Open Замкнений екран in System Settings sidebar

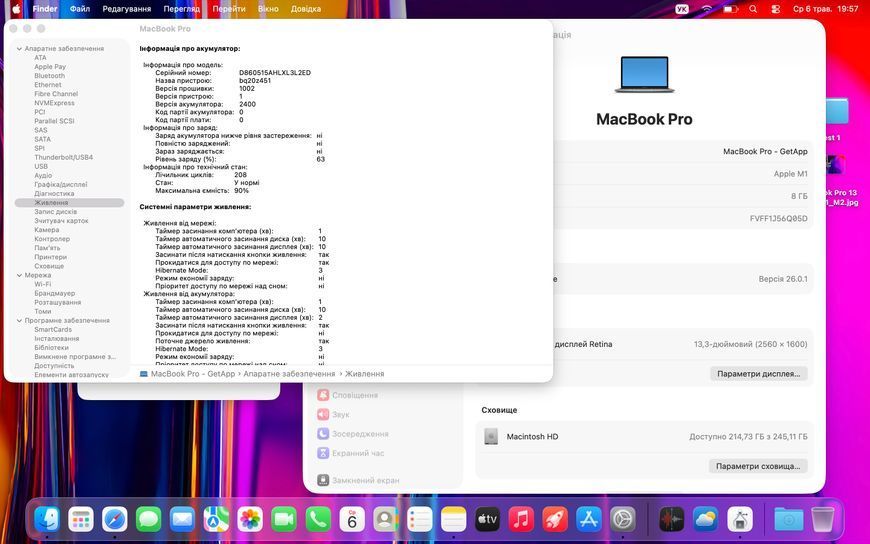(x=358, y=481)
